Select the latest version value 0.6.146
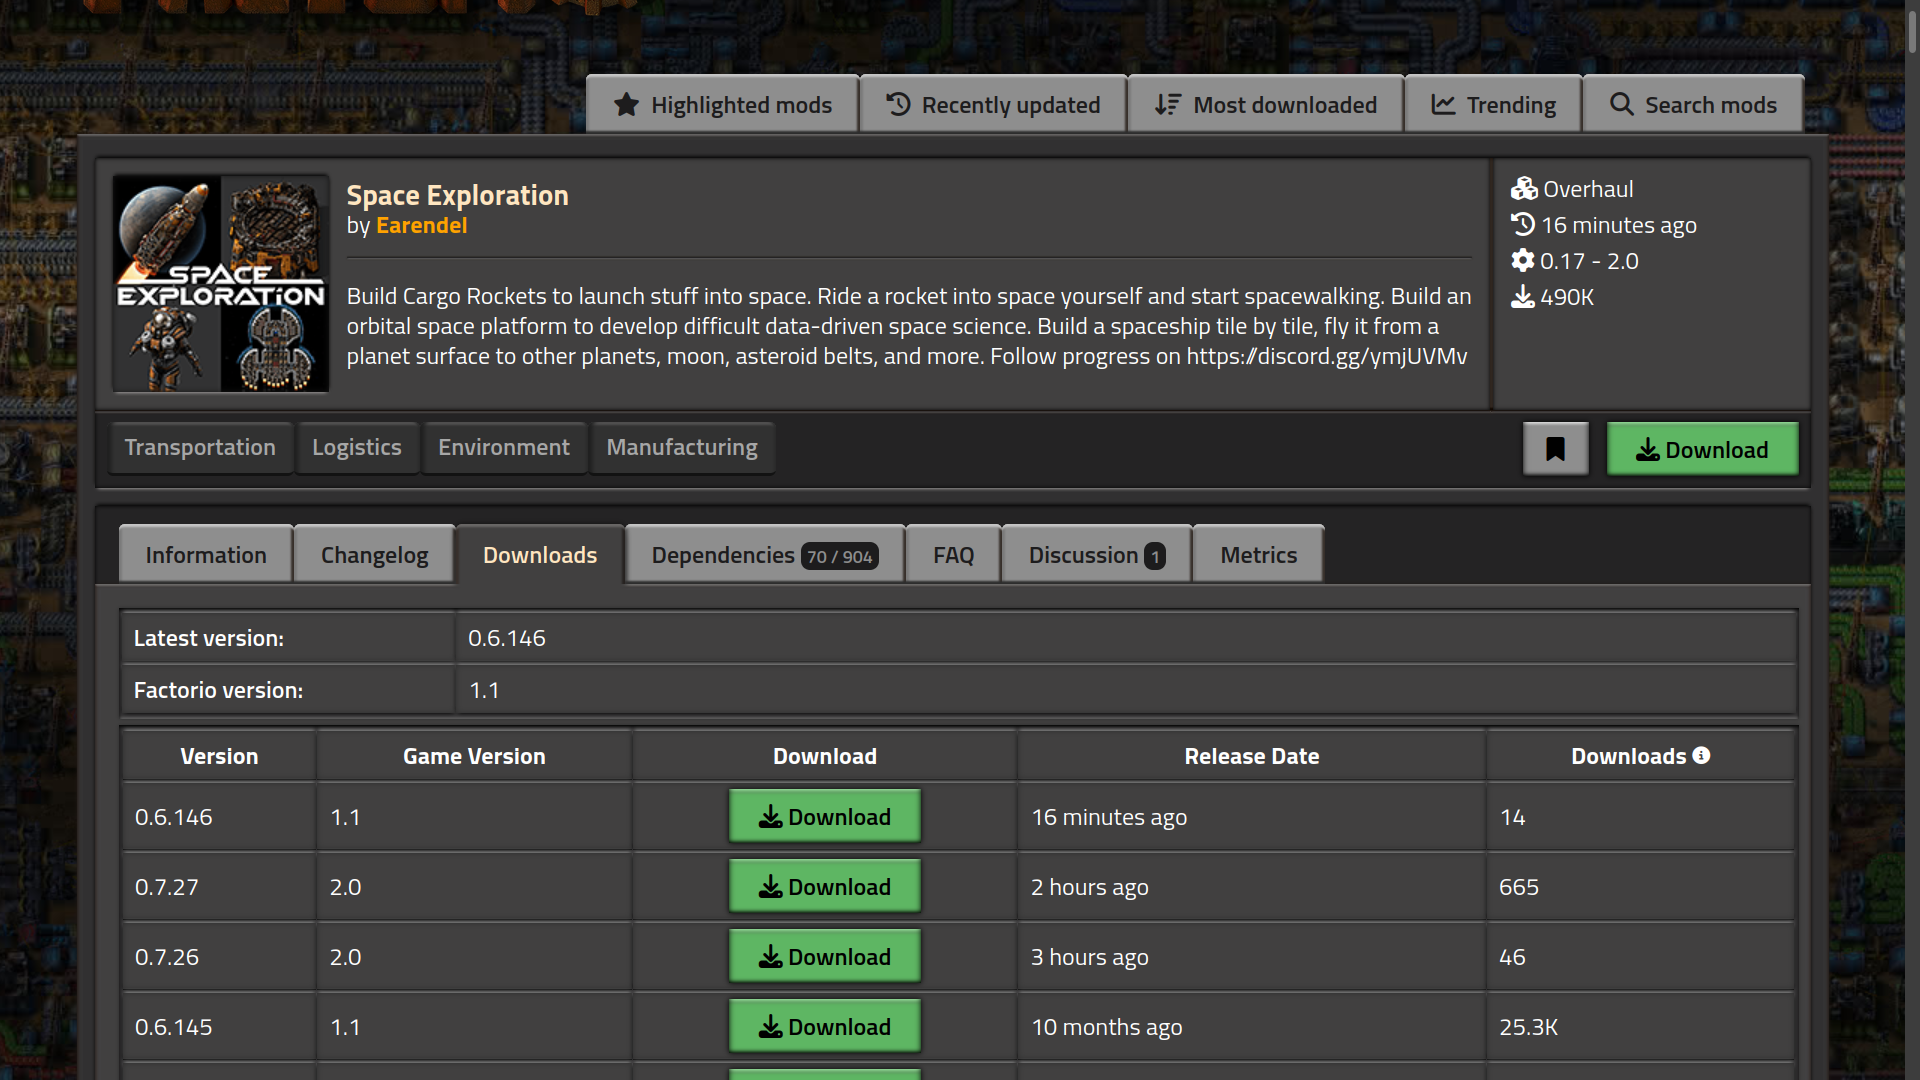This screenshot has height=1080, width=1920. (507, 638)
